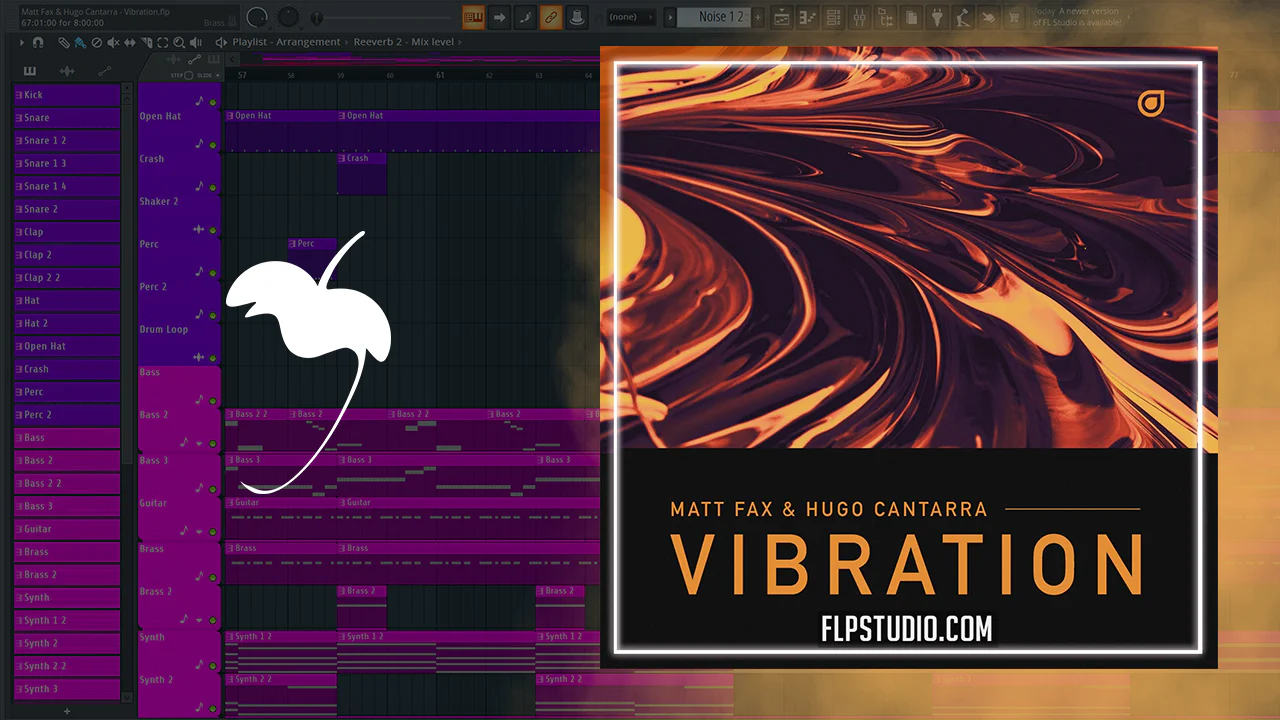The image size is (1280, 720).
Task: Select the Open Hat pattern in picker
Action: (x=67, y=346)
